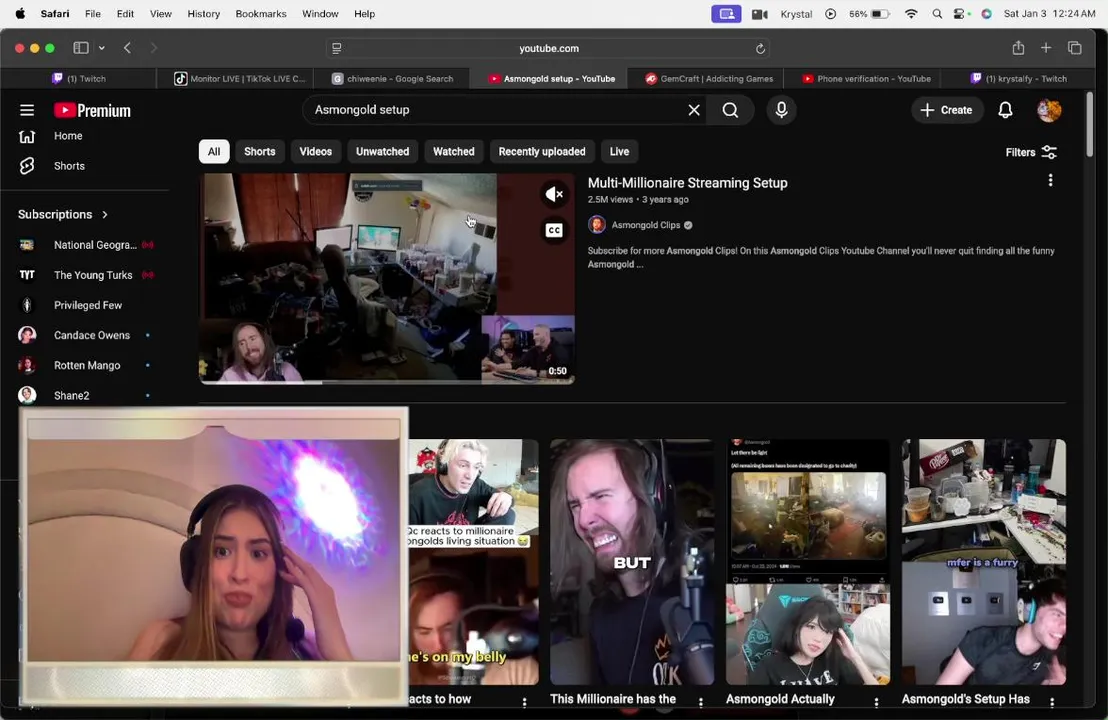Open options for 'Asmongold Actually' short
The image size is (1108, 720).
[x=876, y=702]
